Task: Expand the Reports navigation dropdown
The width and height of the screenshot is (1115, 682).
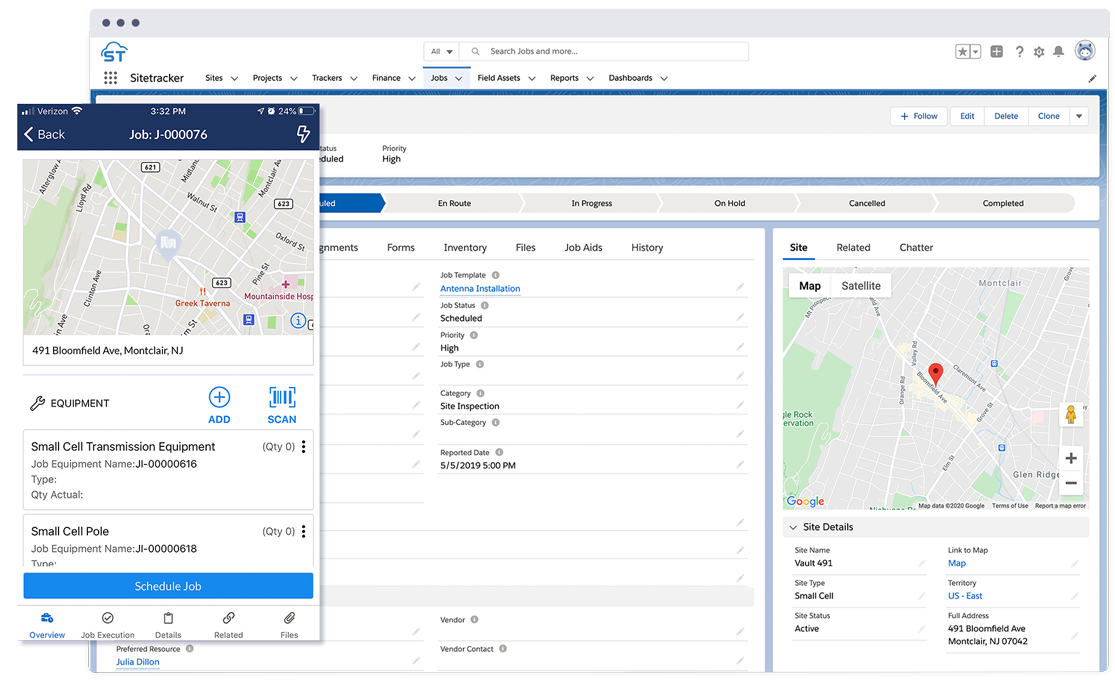Action: click(x=589, y=78)
